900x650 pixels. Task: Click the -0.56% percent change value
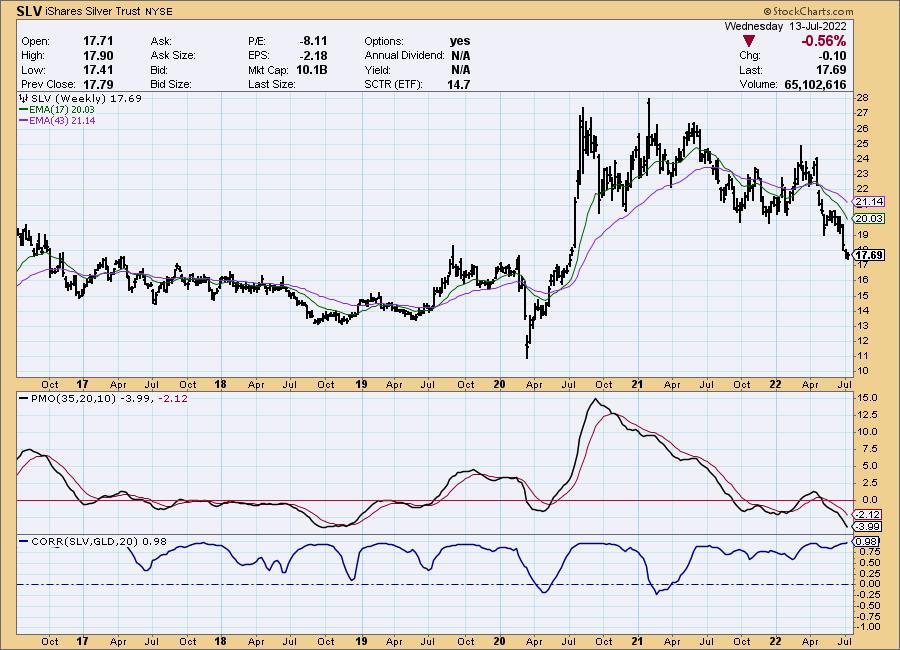tap(824, 41)
